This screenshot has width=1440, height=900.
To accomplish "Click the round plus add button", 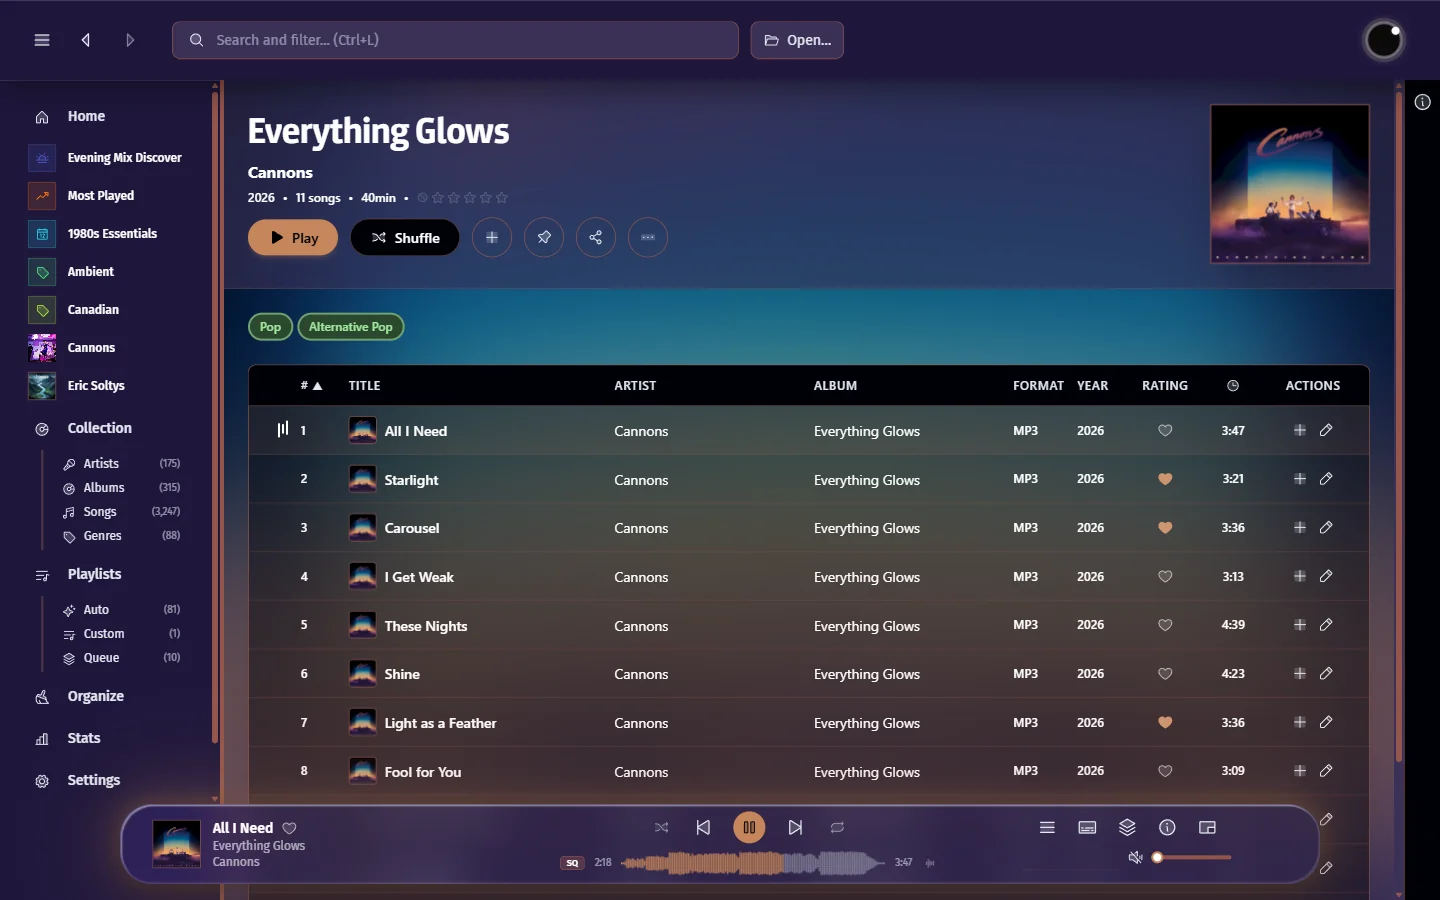I will (x=492, y=238).
